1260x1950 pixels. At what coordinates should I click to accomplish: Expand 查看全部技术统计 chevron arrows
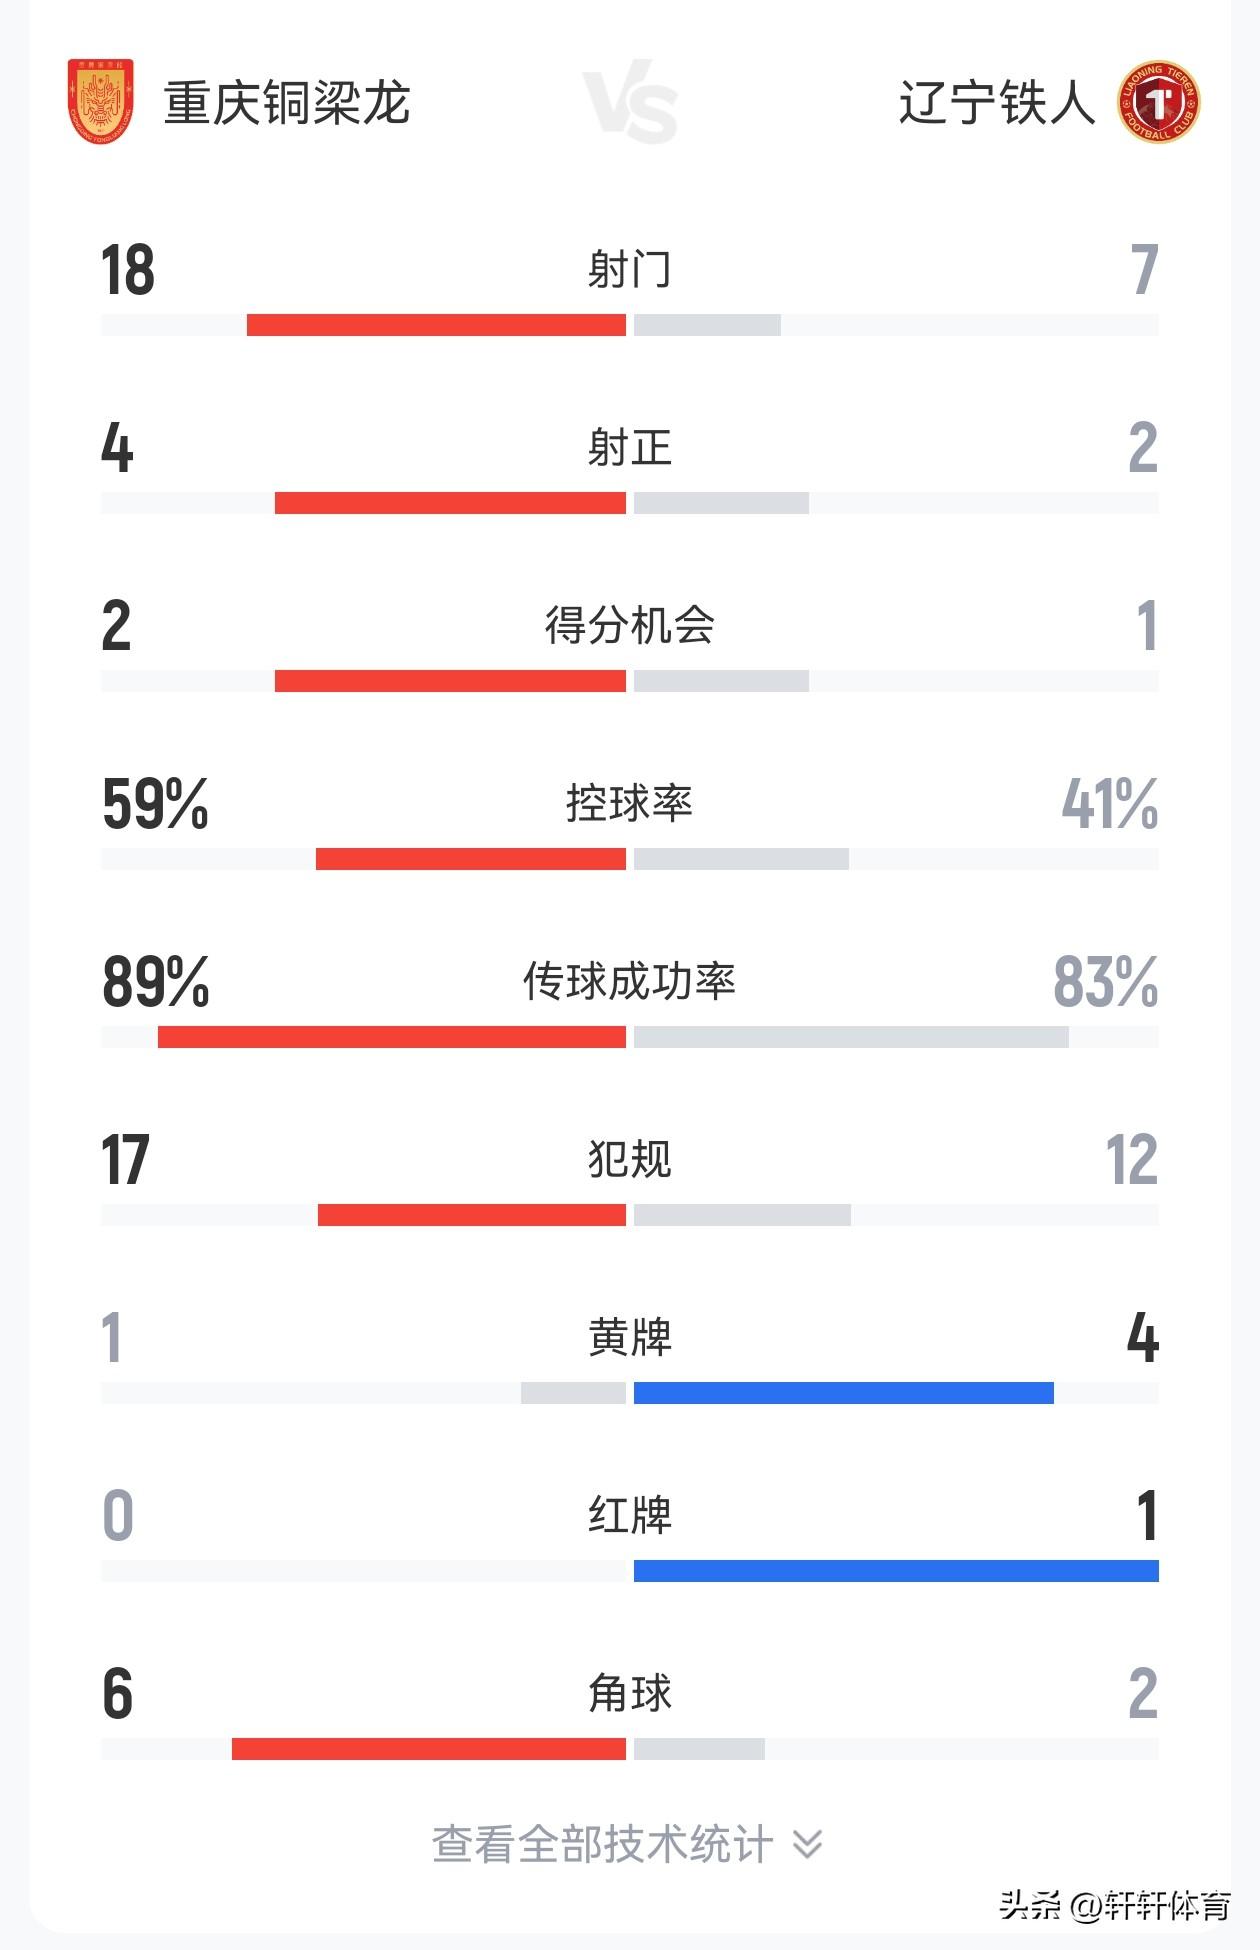tap(808, 1843)
